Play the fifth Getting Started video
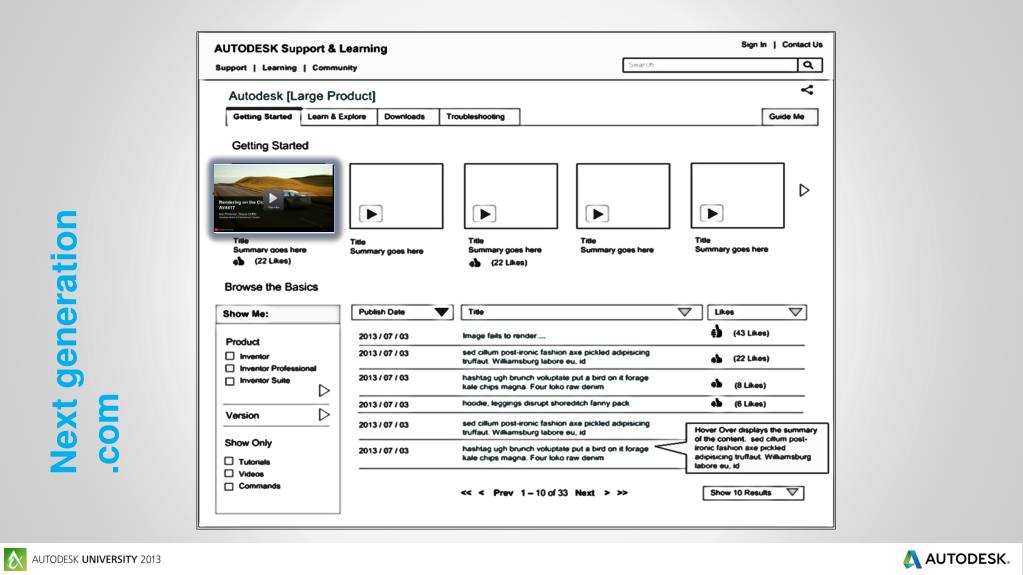 click(x=712, y=213)
